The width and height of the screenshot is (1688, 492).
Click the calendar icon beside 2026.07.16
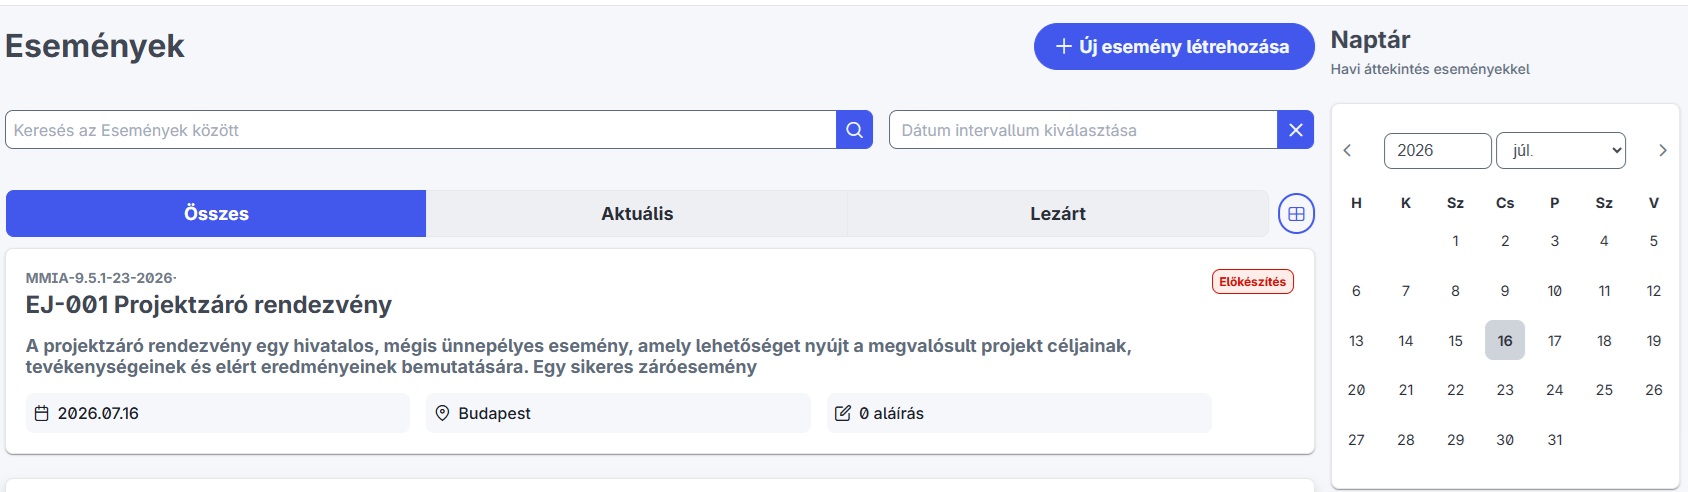point(41,413)
